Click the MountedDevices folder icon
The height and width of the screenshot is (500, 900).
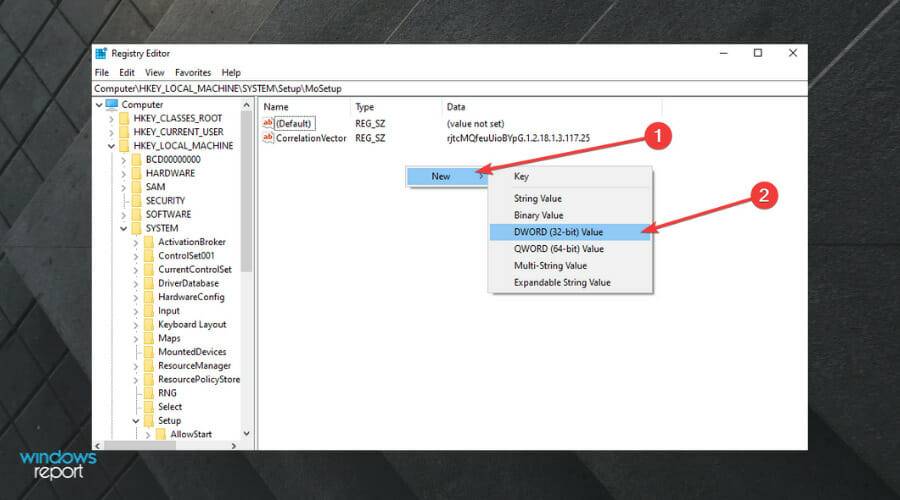149,352
